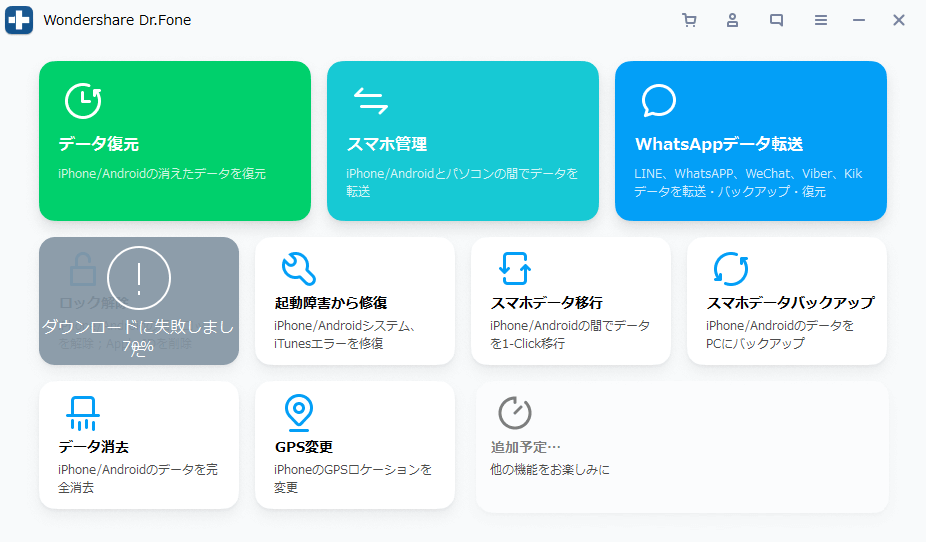Click the 追加予定 timer icon
The height and width of the screenshot is (542, 926).
[x=514, y=413]
